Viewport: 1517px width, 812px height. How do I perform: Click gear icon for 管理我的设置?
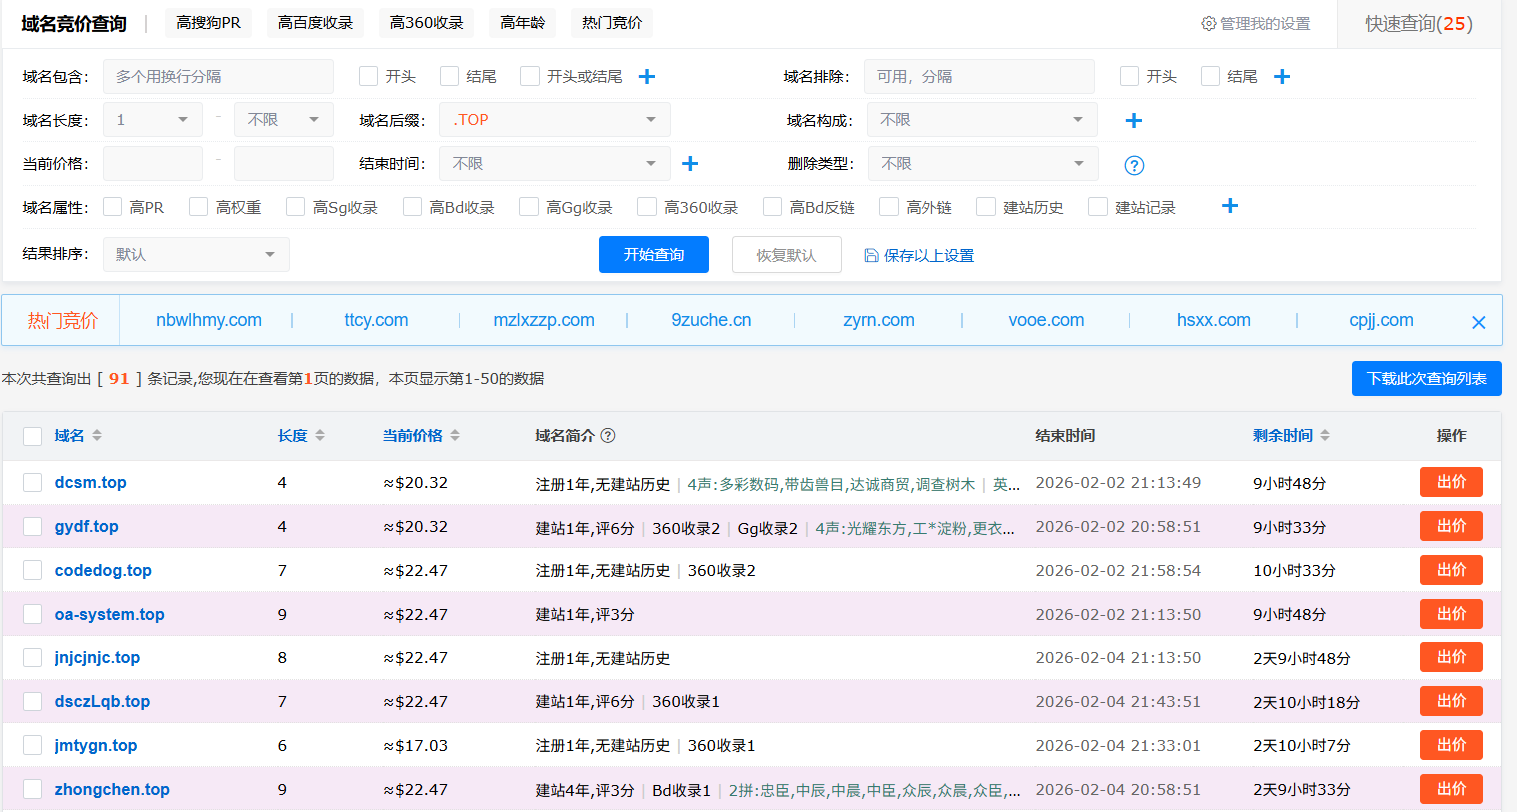tap(1208, 23)
